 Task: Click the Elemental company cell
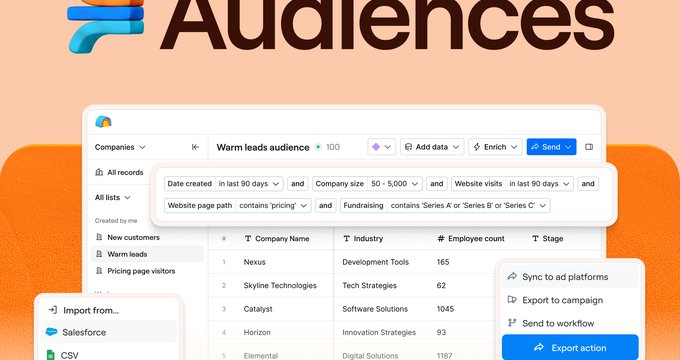261,356
